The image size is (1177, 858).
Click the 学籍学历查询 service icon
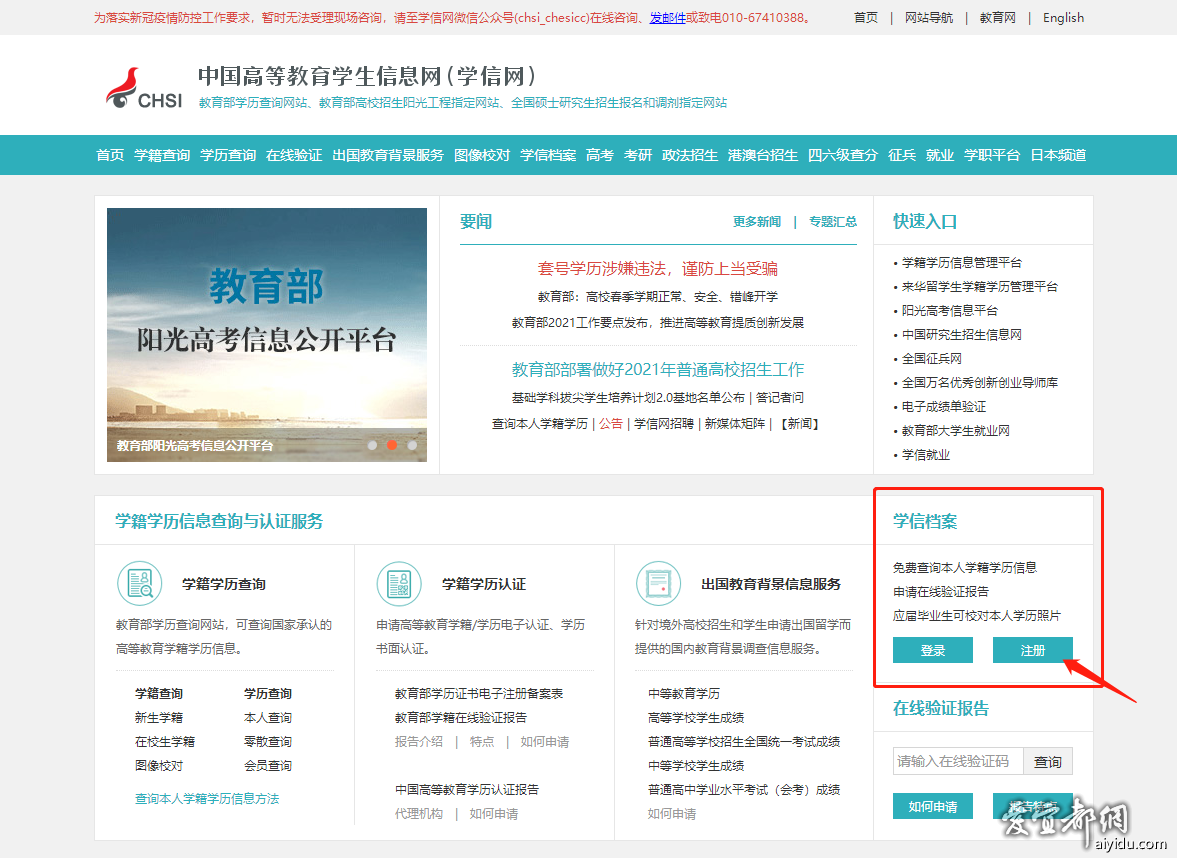pos(139,584)
